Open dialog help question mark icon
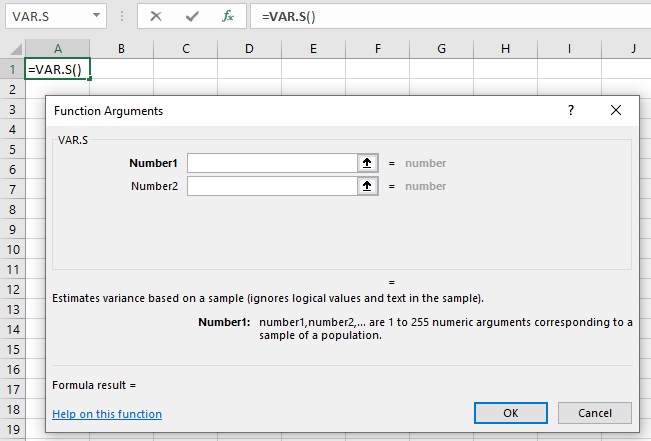Image resolution: width=651 pixels, height=441 pixels. (x=571, y=110)
